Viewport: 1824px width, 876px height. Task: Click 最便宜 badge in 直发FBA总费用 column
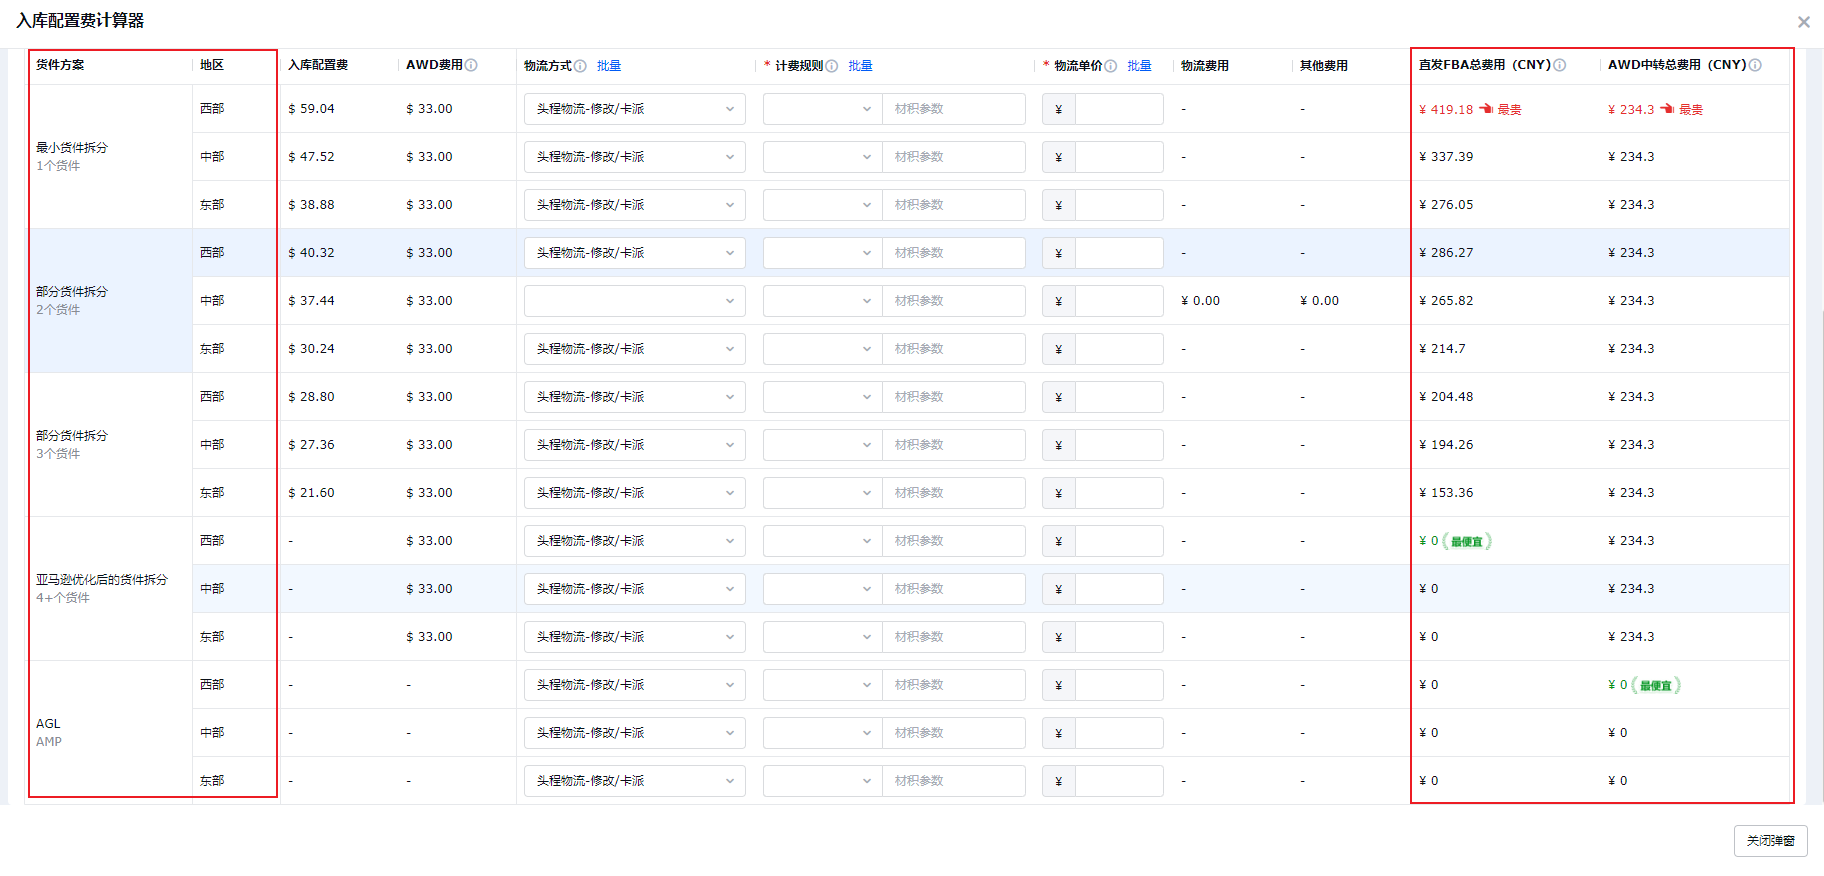tap(1467, 542)
